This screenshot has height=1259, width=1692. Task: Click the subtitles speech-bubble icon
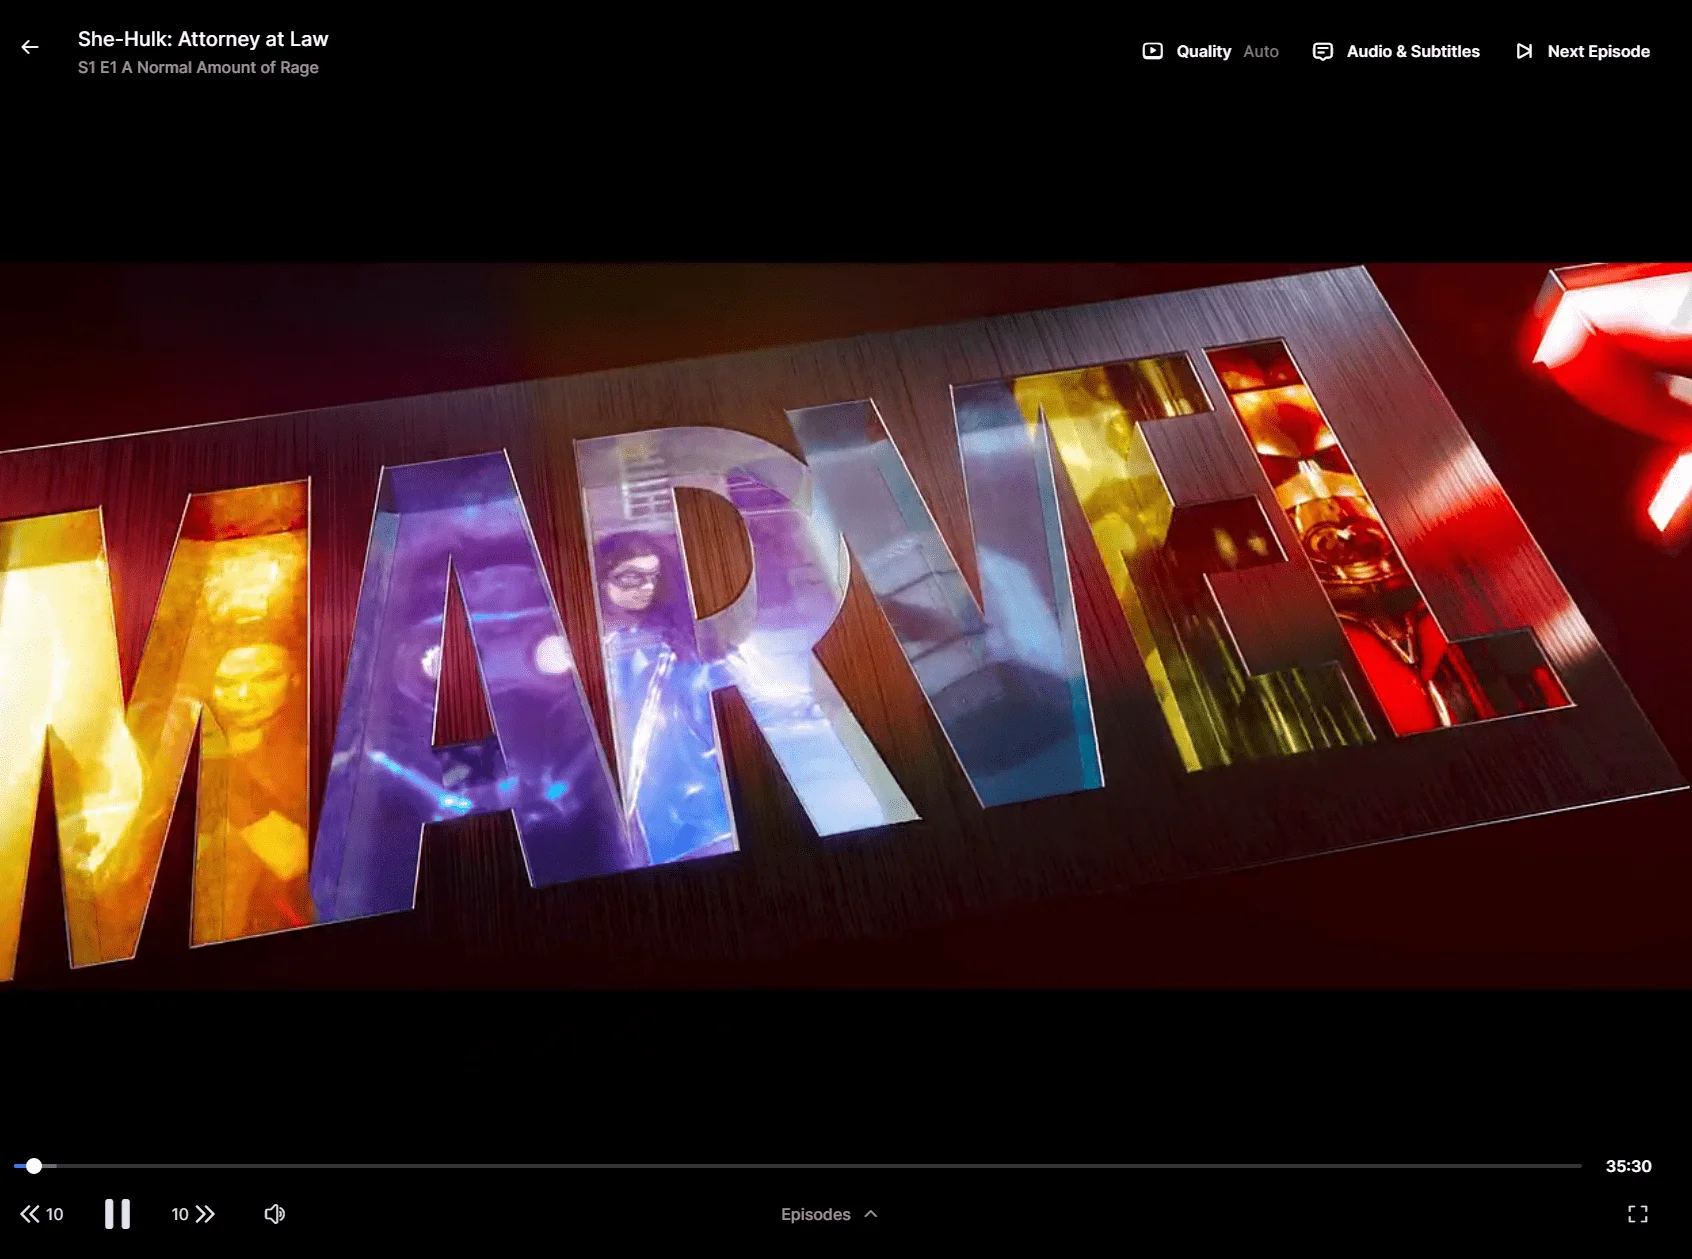1322,51
